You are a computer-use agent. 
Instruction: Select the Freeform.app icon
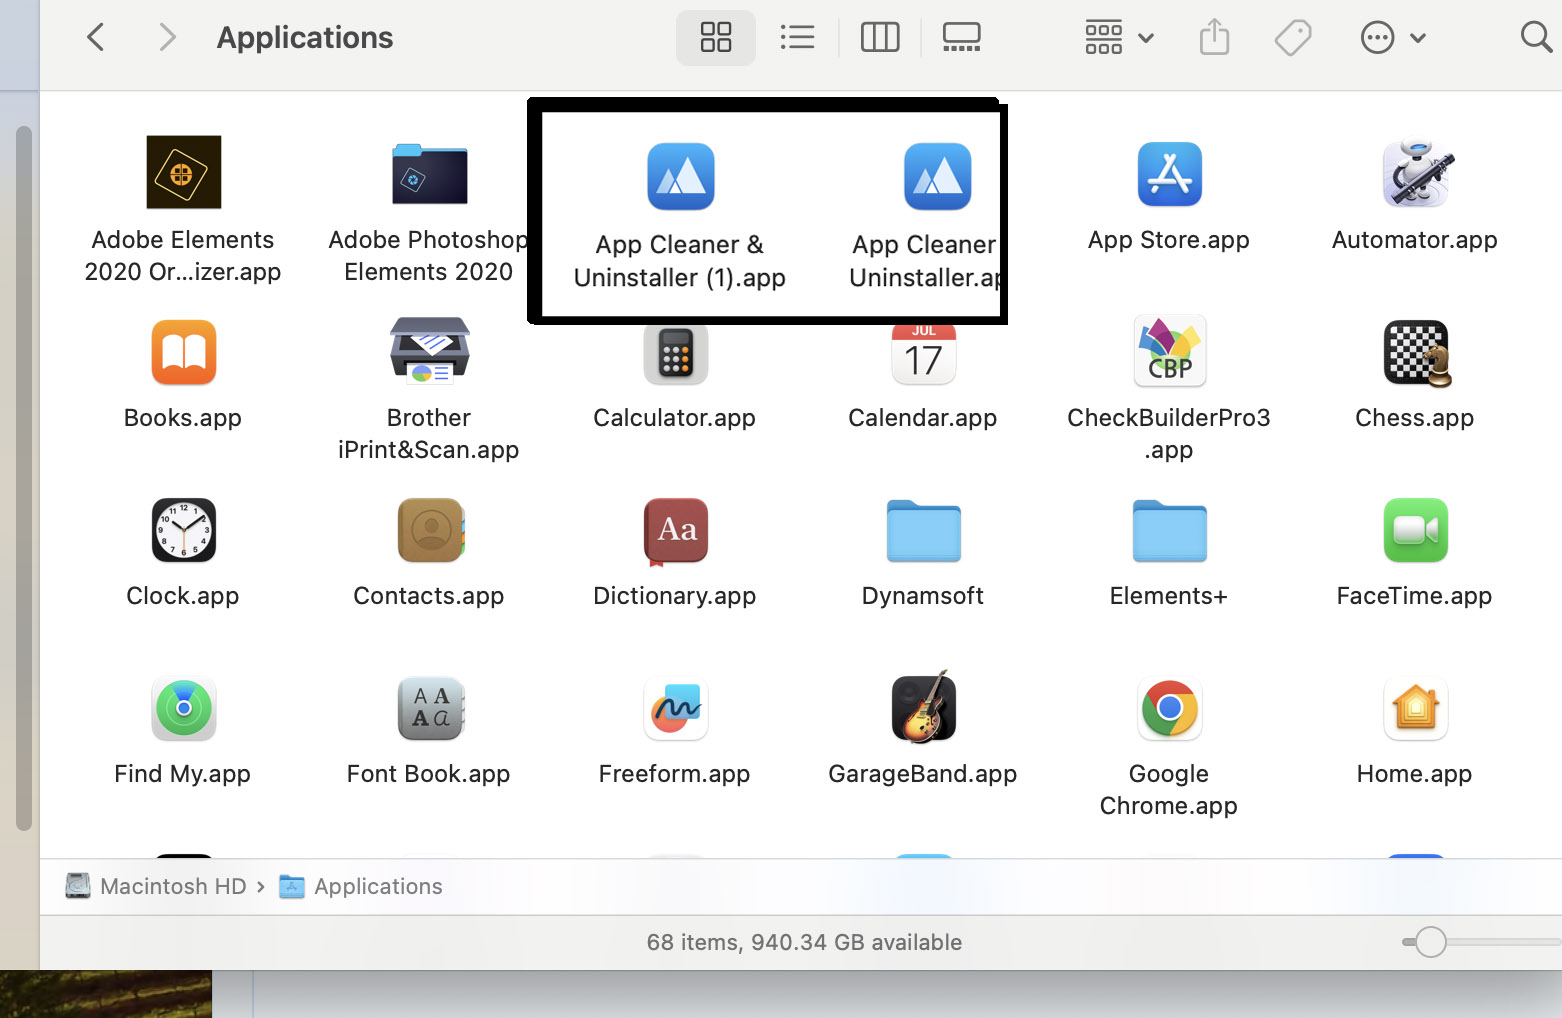(x=676, y=708)
